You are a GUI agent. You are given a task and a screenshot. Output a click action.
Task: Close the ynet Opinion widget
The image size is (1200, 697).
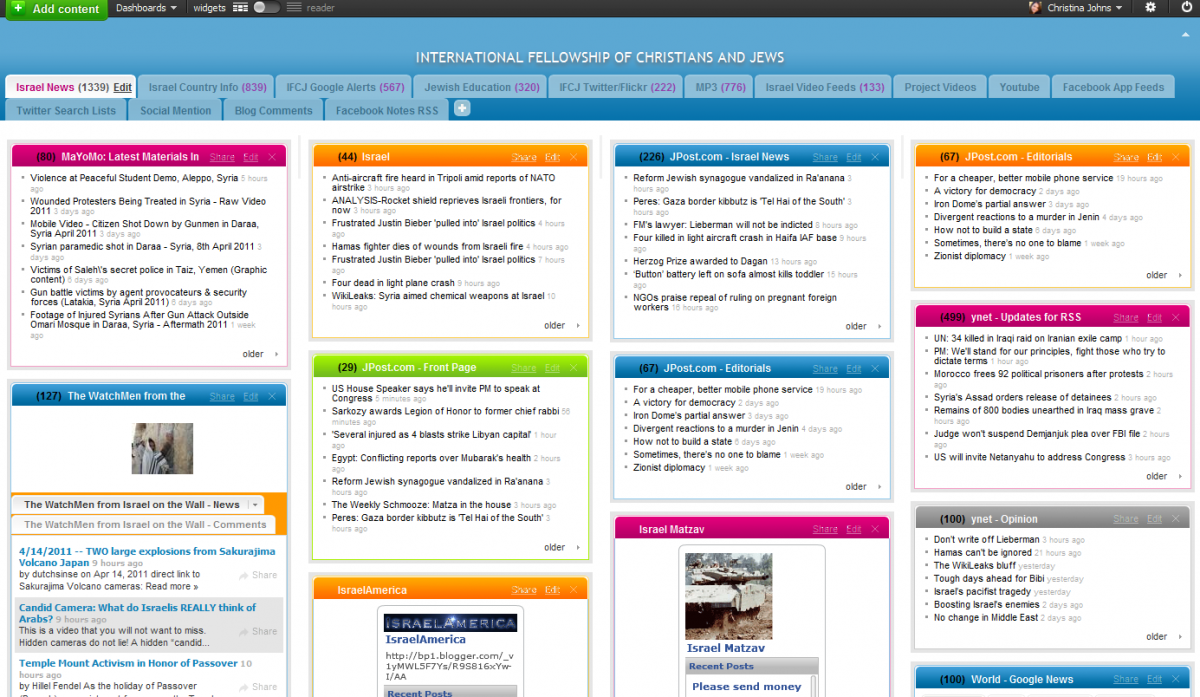click(x=1176, y=519)
